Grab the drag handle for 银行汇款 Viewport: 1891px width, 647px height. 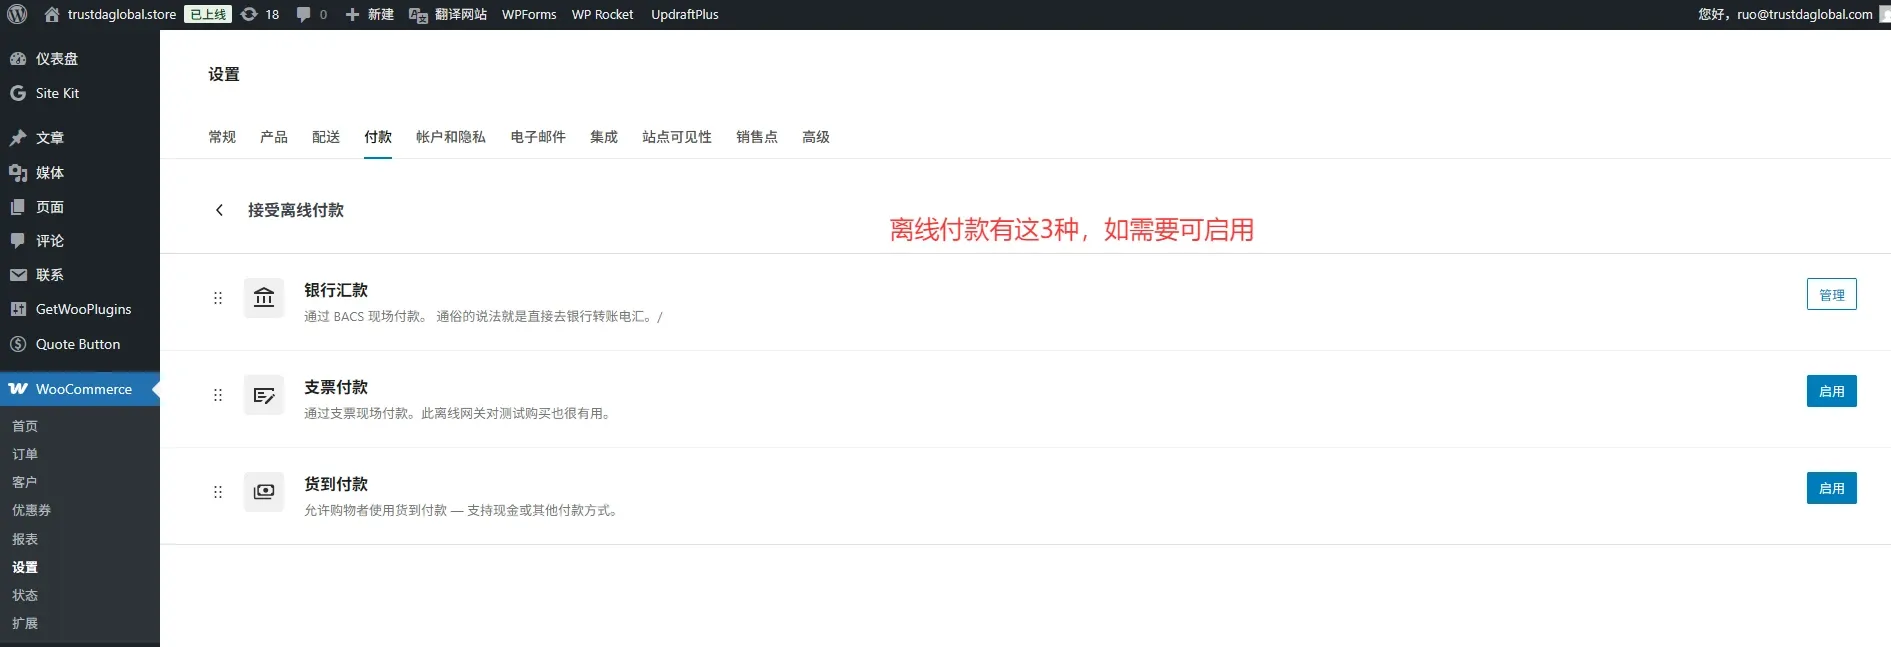coord(218,298)
